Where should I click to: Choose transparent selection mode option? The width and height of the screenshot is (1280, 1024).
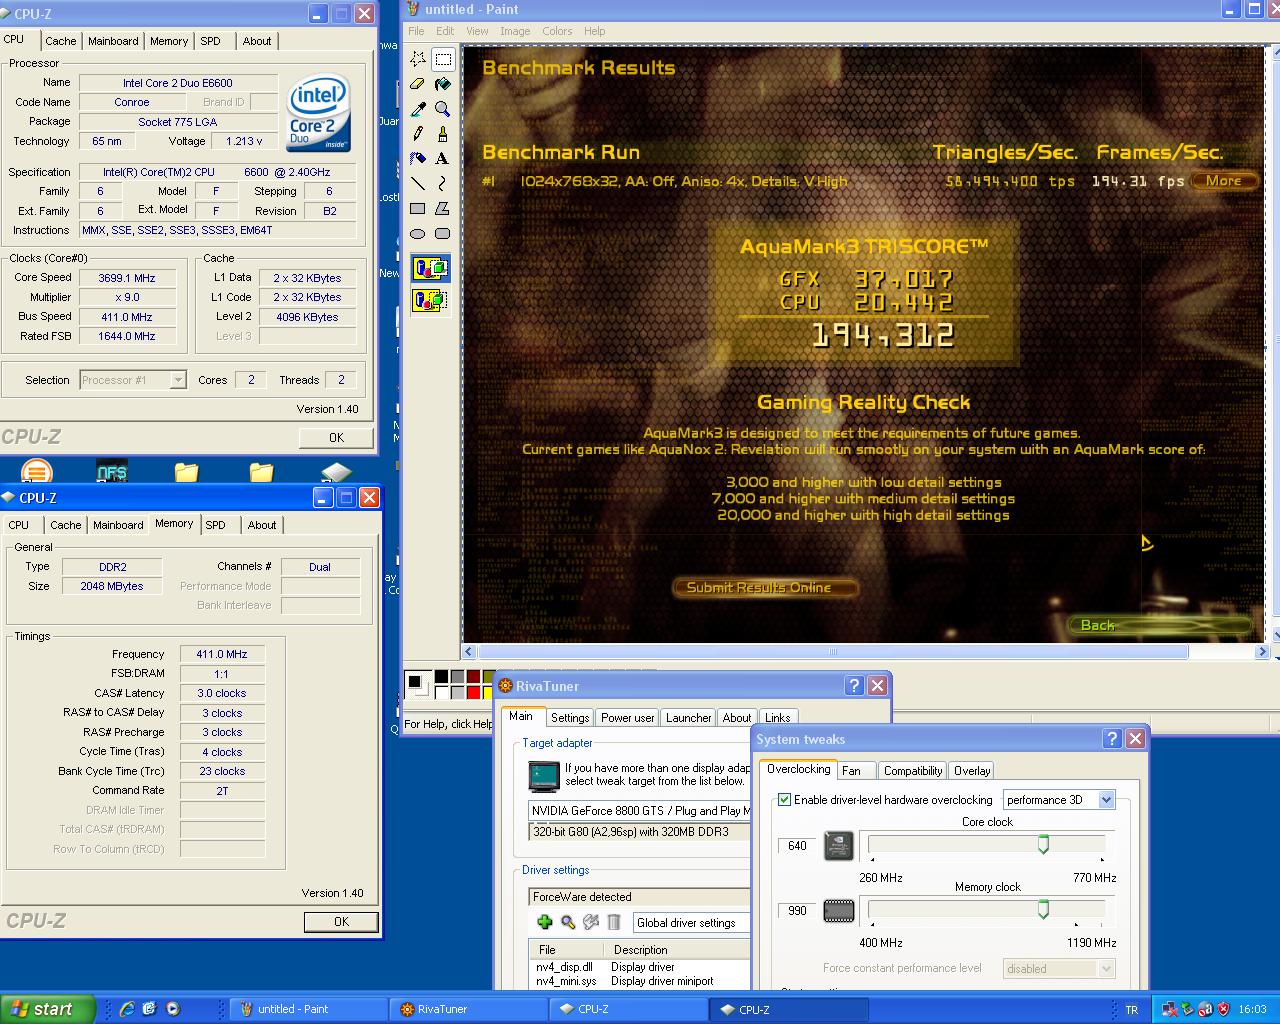click(x=430, y=299)
